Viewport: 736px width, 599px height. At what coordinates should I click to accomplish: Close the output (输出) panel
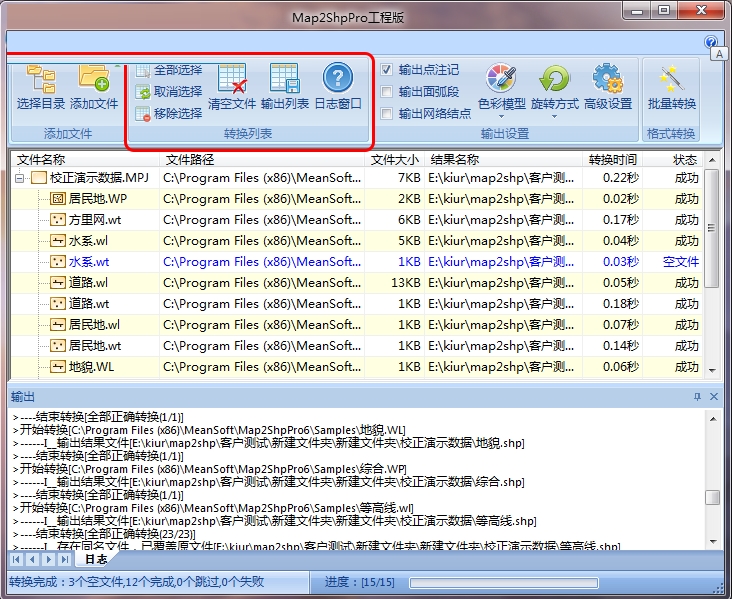714,397
